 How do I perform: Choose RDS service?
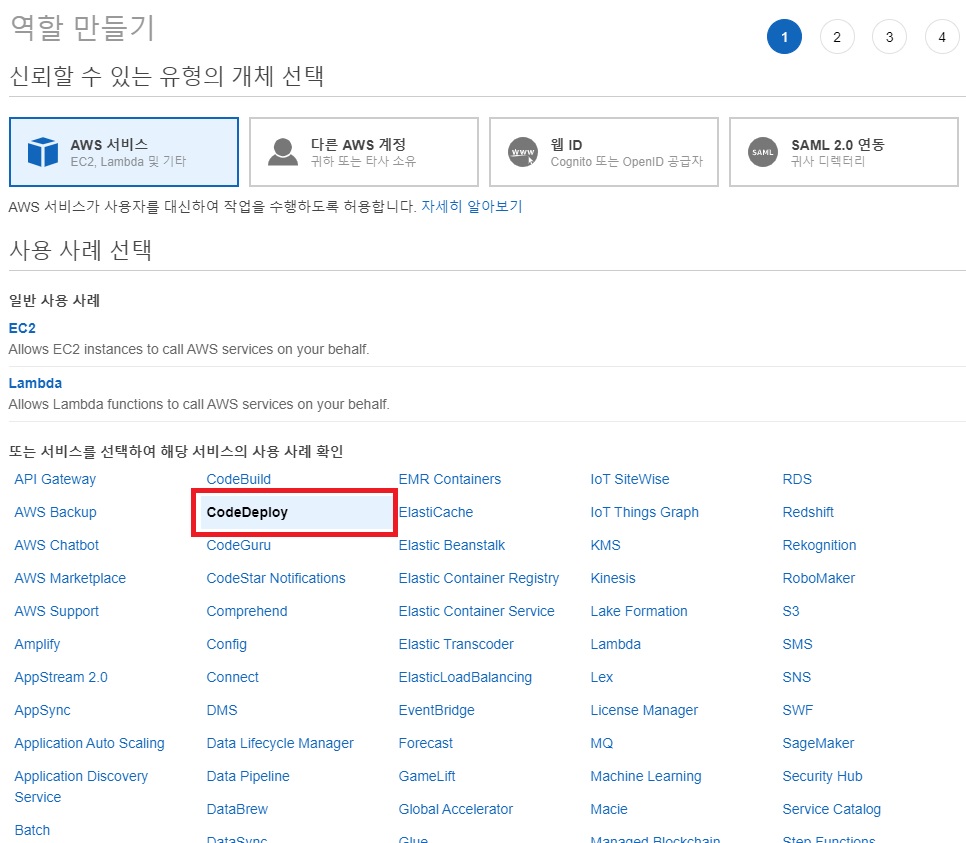click(797, 479)
